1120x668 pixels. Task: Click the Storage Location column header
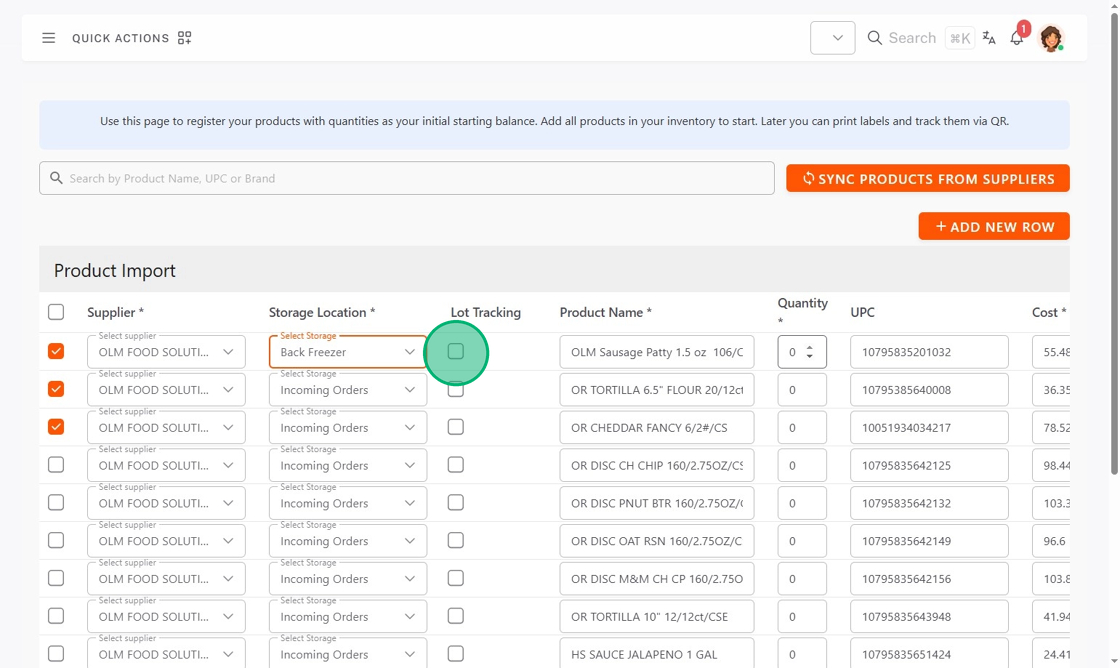321,312
